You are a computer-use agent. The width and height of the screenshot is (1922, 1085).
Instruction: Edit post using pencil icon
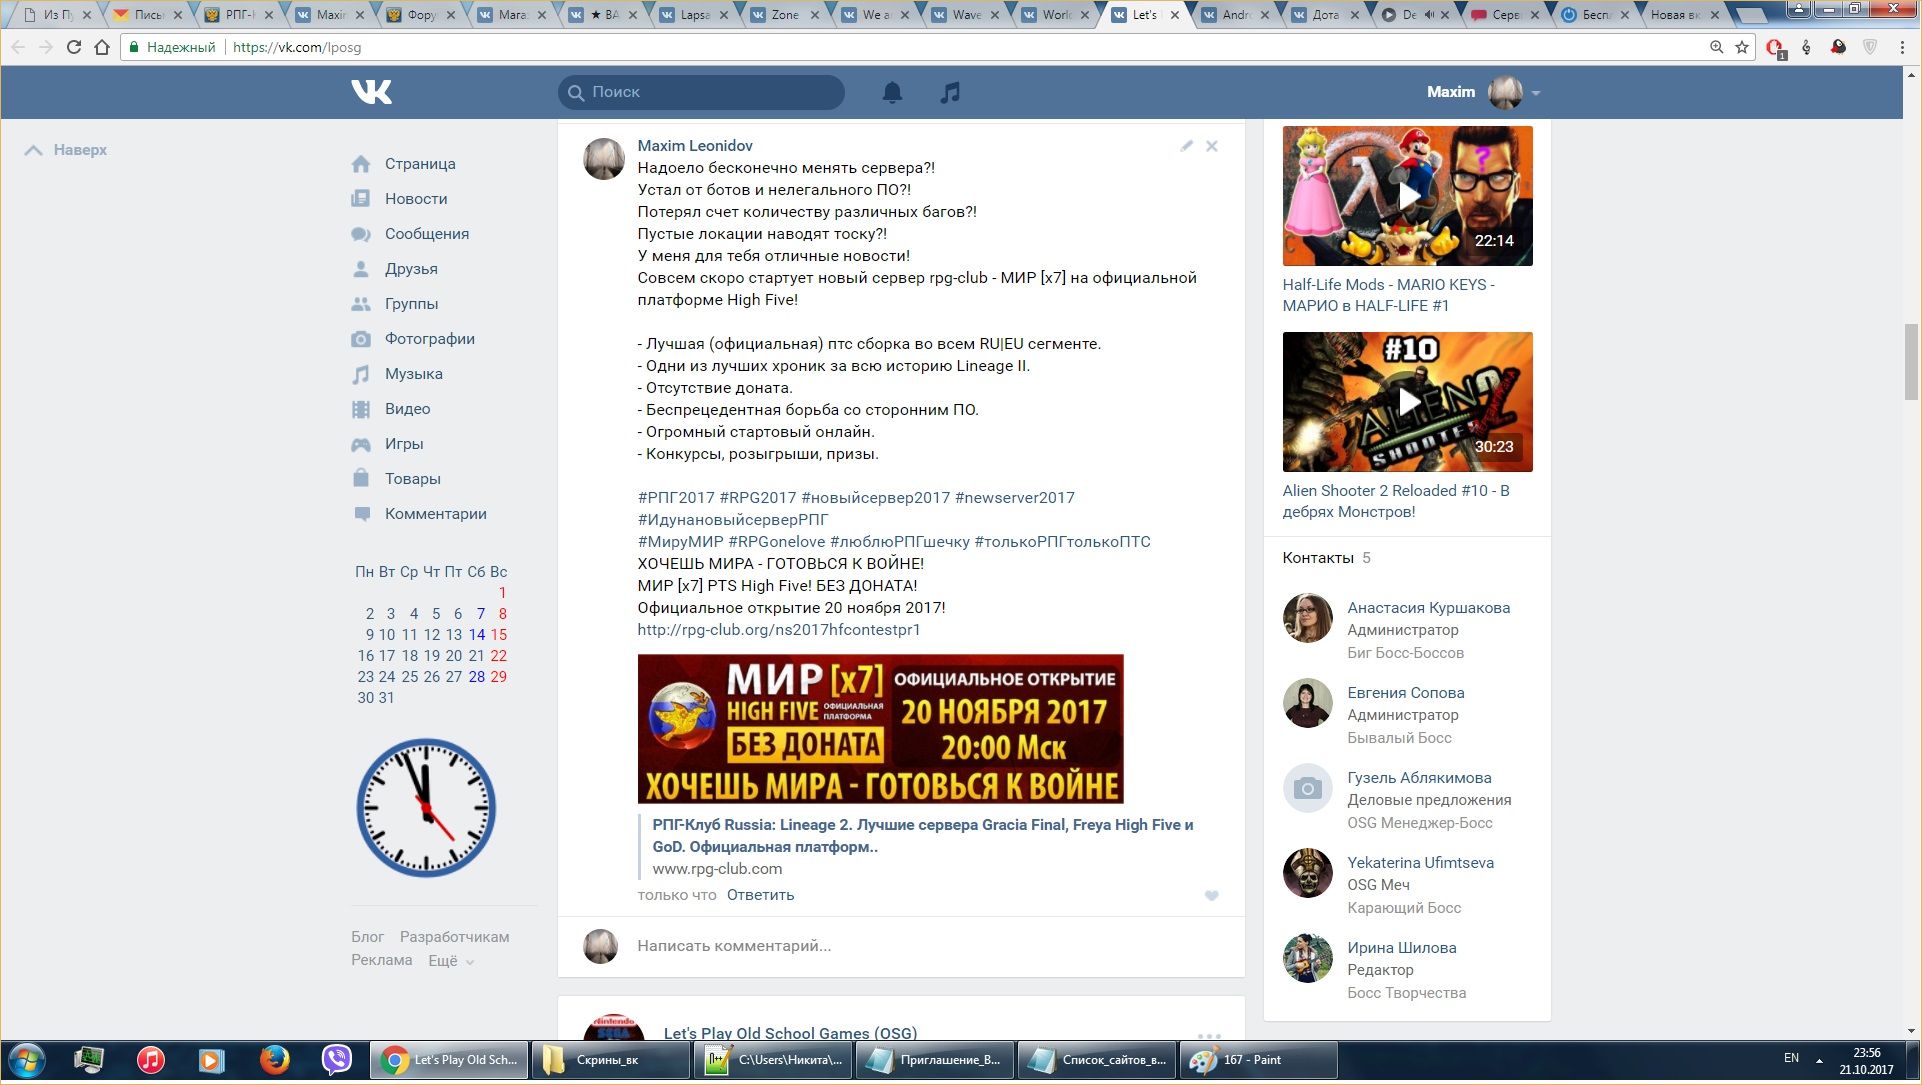coord(1186,146)
